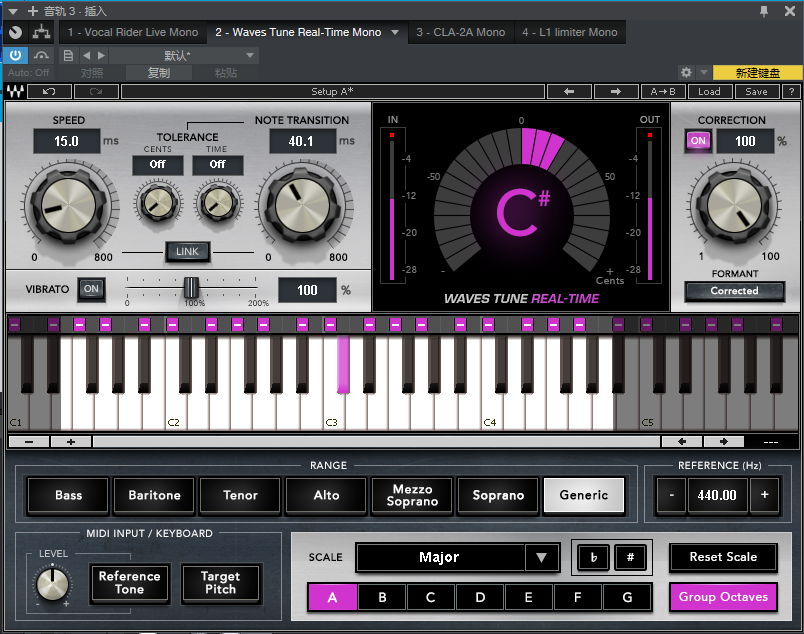Shift keyboard view right with arrow
This screenshot has width=804, height=634.
coord(723,442)
